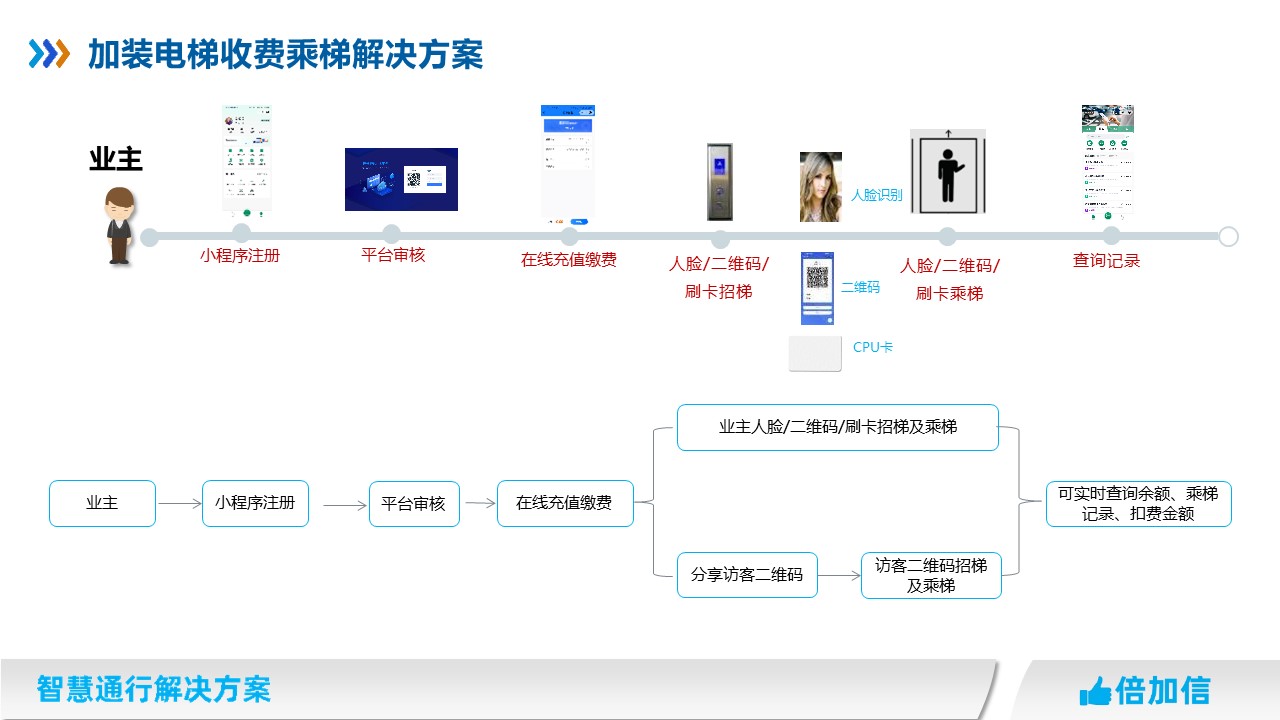Select the elevator passenger pictogram
1280x720 pixels.
[x=947, y=172]
